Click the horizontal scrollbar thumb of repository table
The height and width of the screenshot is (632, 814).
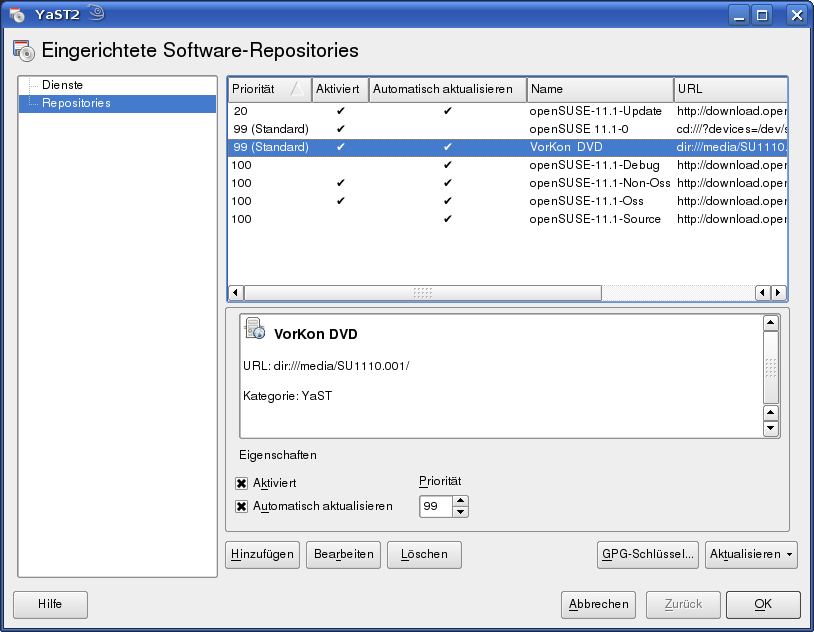tap(423, 293)
